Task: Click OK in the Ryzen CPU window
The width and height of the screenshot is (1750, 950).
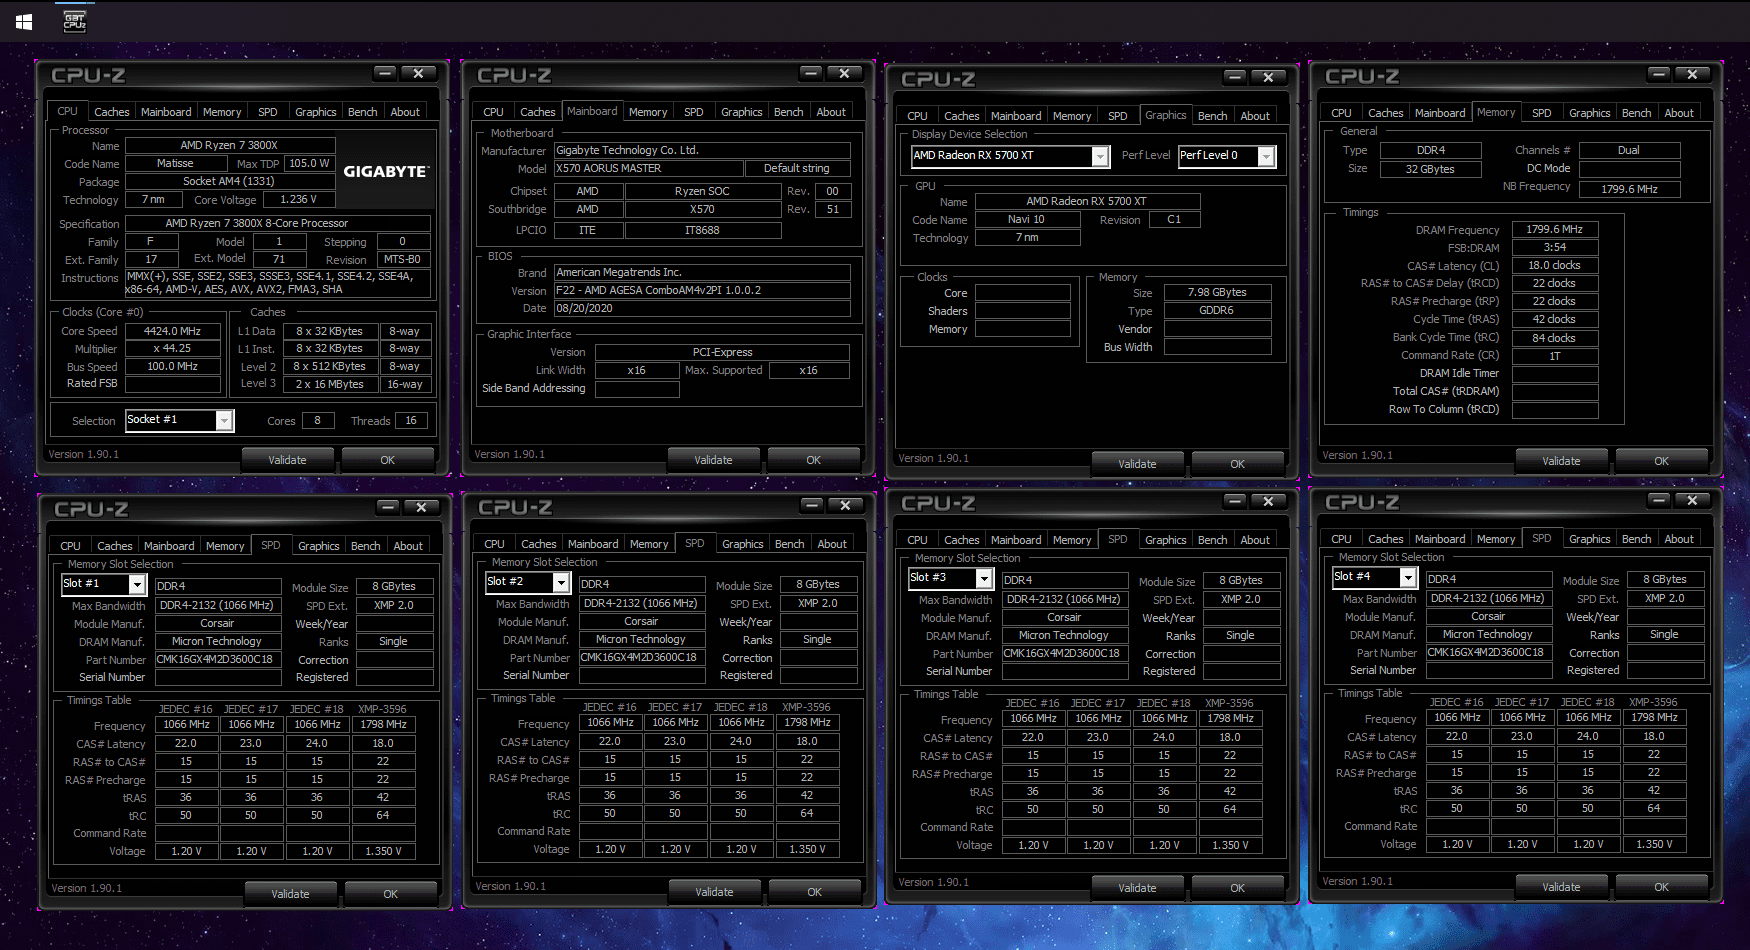Action: click(x=388, y=460)
